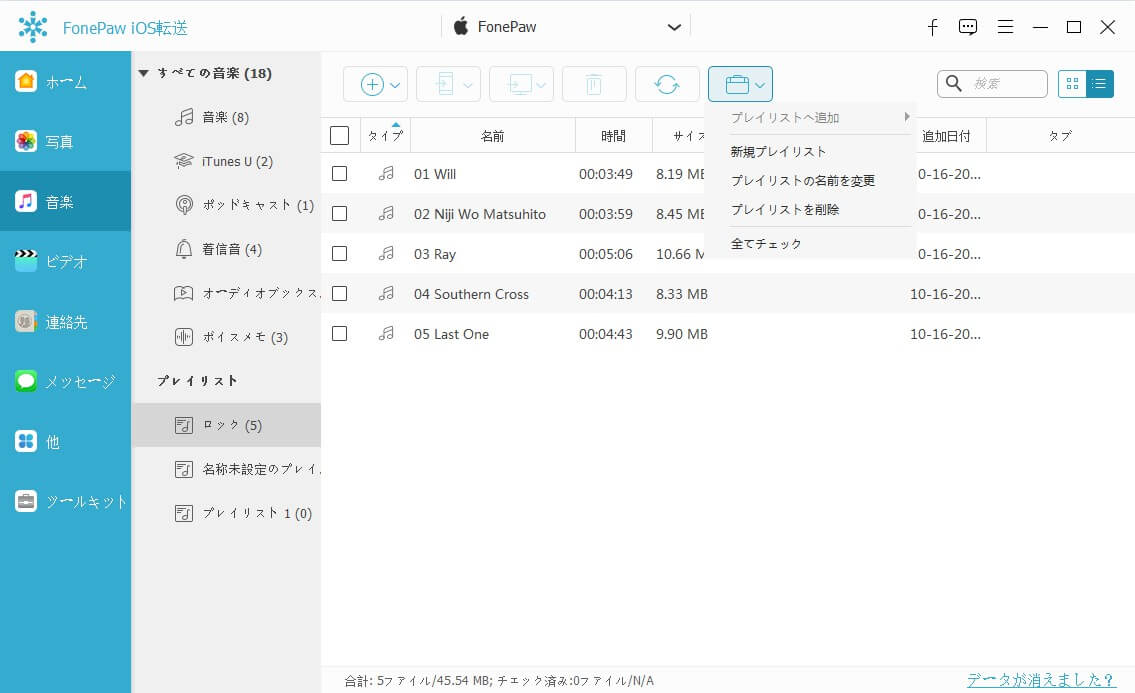Choose 全てチェック menu item

(766, 243)
